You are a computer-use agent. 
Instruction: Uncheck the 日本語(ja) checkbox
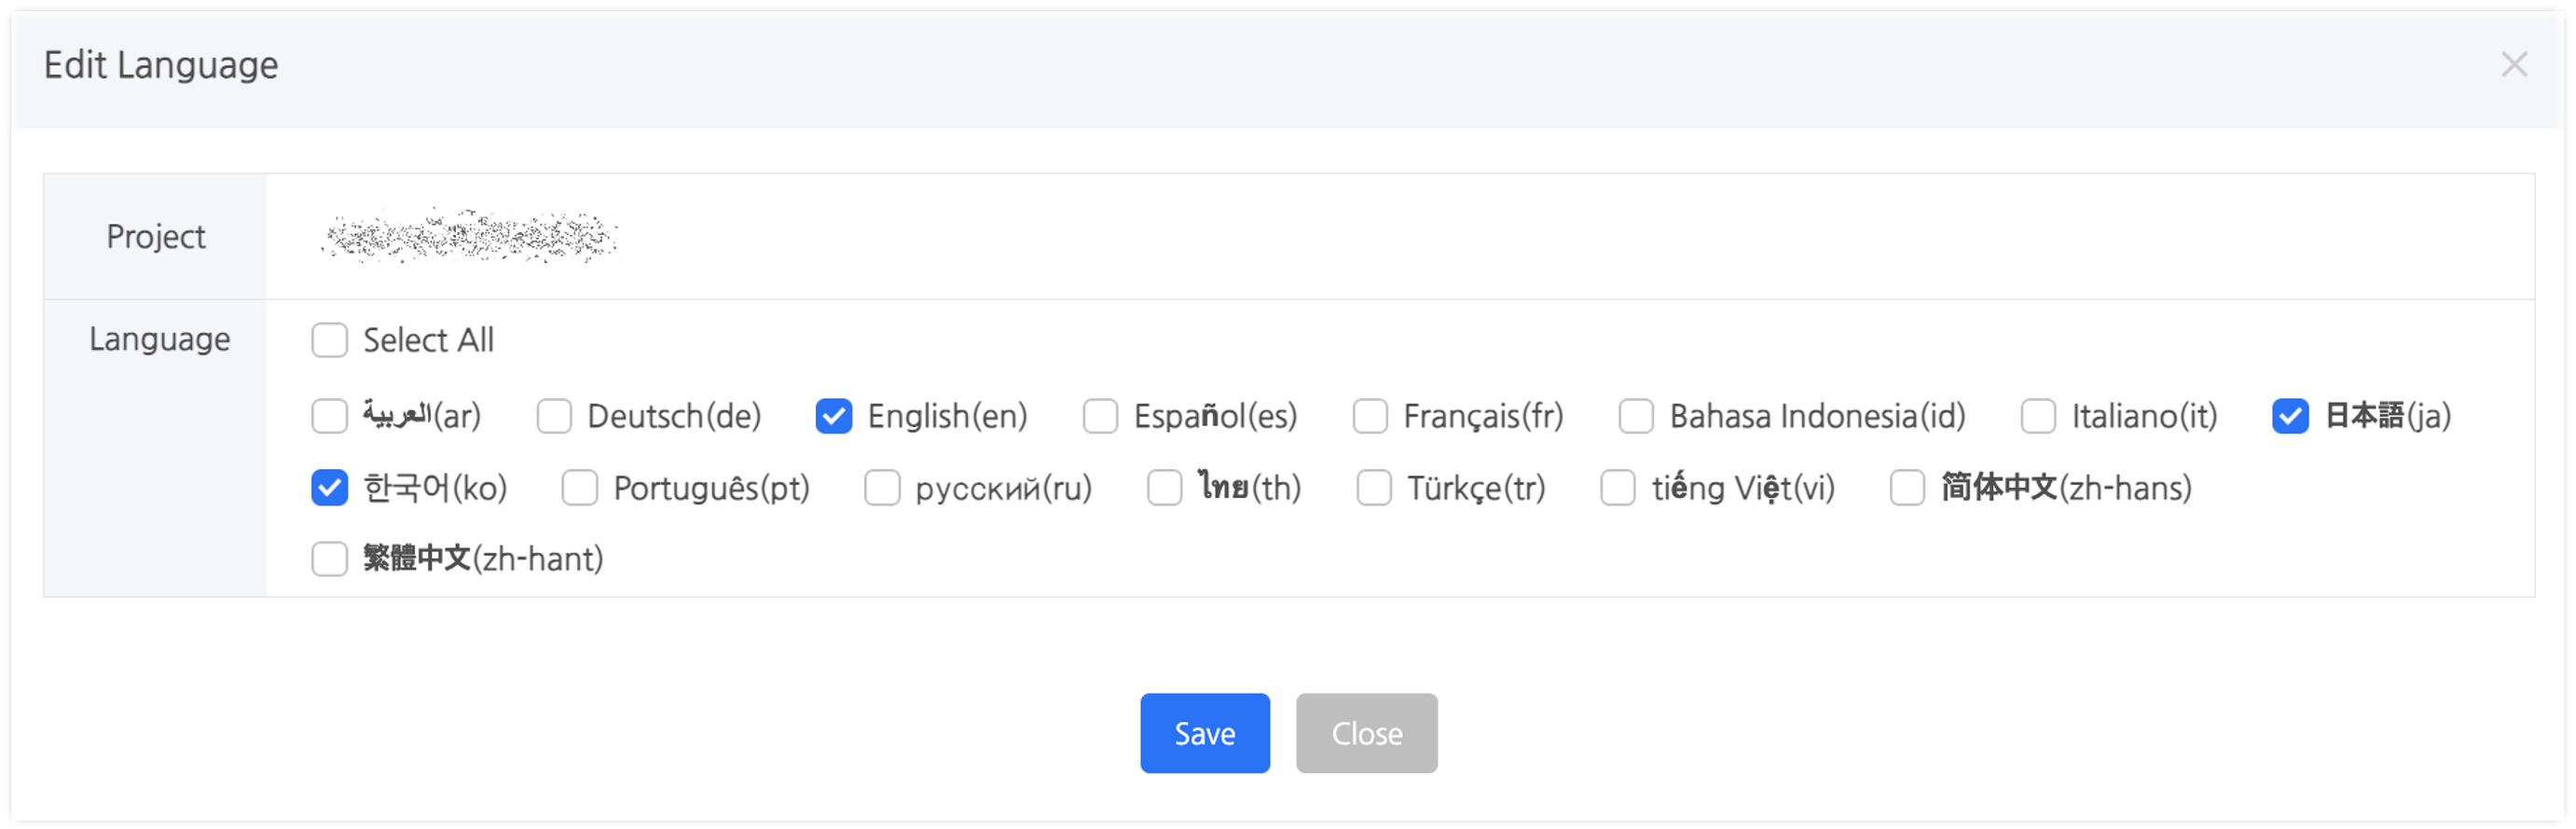click(x=2290, y=416)
